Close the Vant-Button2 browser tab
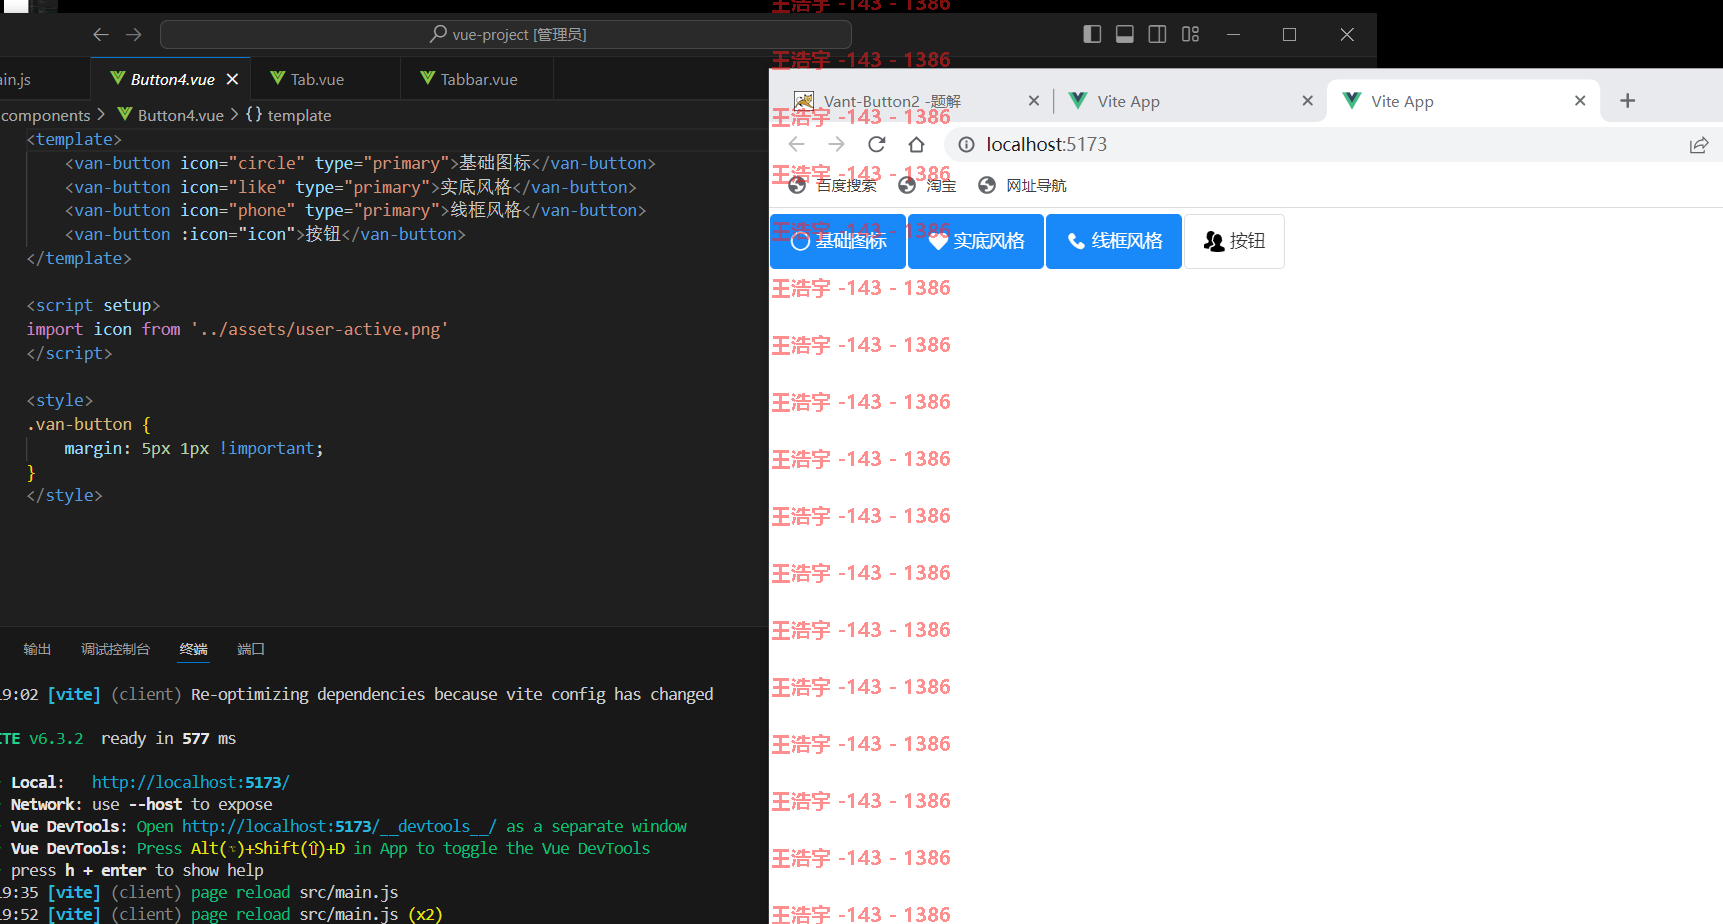 tap(1034, 100)
